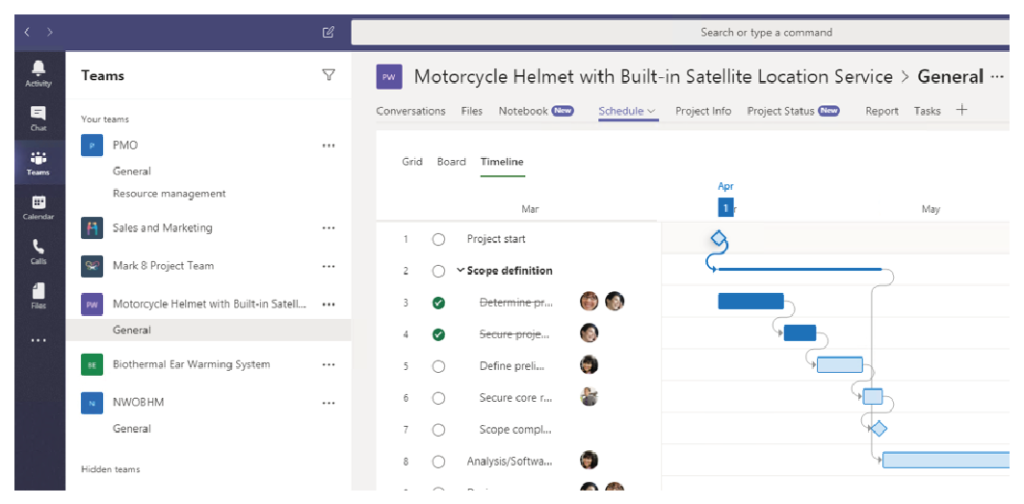Open the Files icon in sidebar
The image size is (1024, 504).
[39, 296]
